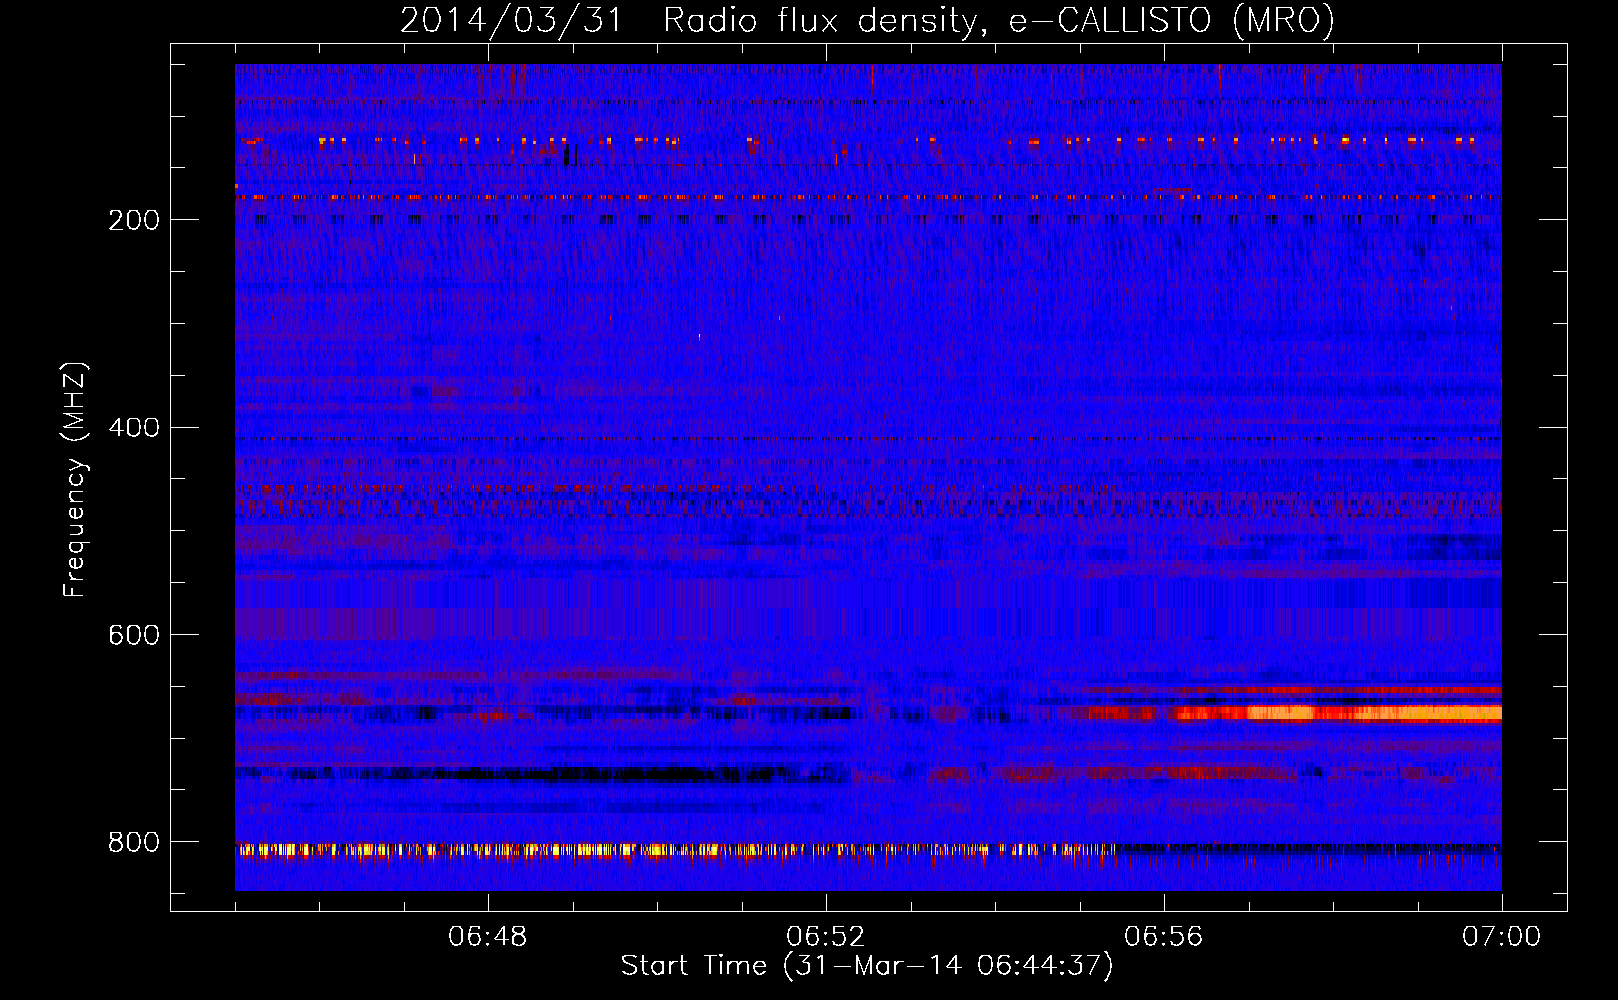The height and width of the screenshot is (1000, 1618).
Task: Click the 06:52 time tick label
Action: click(x=826, y=937)
